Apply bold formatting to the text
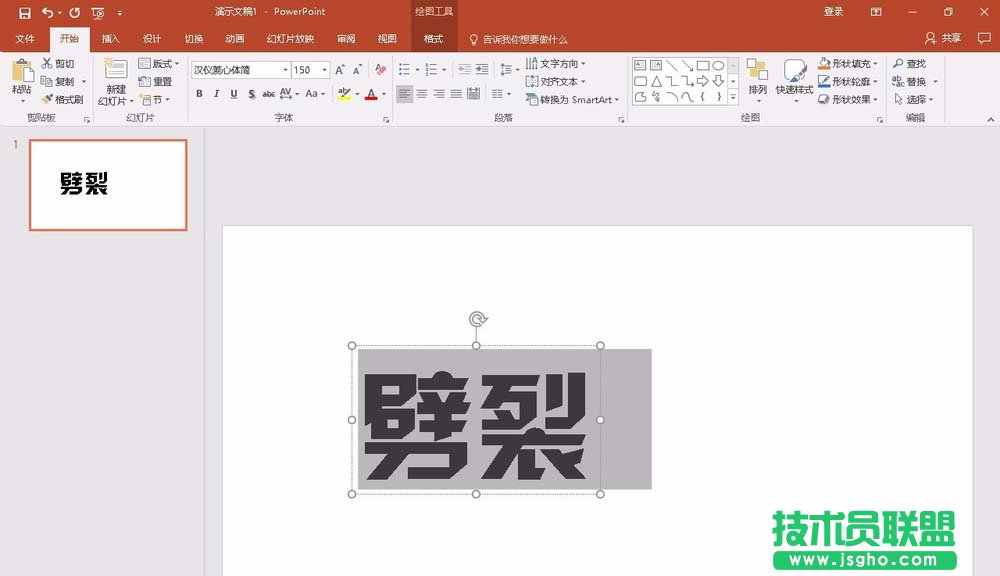The width and height of the screenshot is (1000, 576). coord(200,93)
